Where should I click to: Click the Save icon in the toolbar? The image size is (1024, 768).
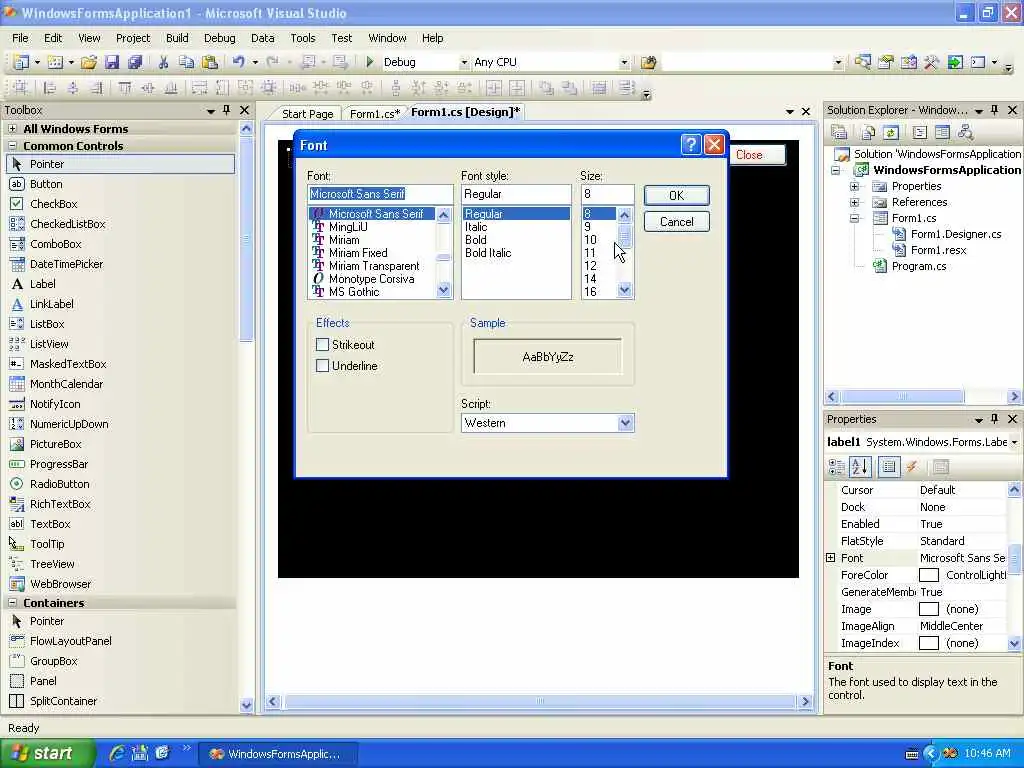112,62
